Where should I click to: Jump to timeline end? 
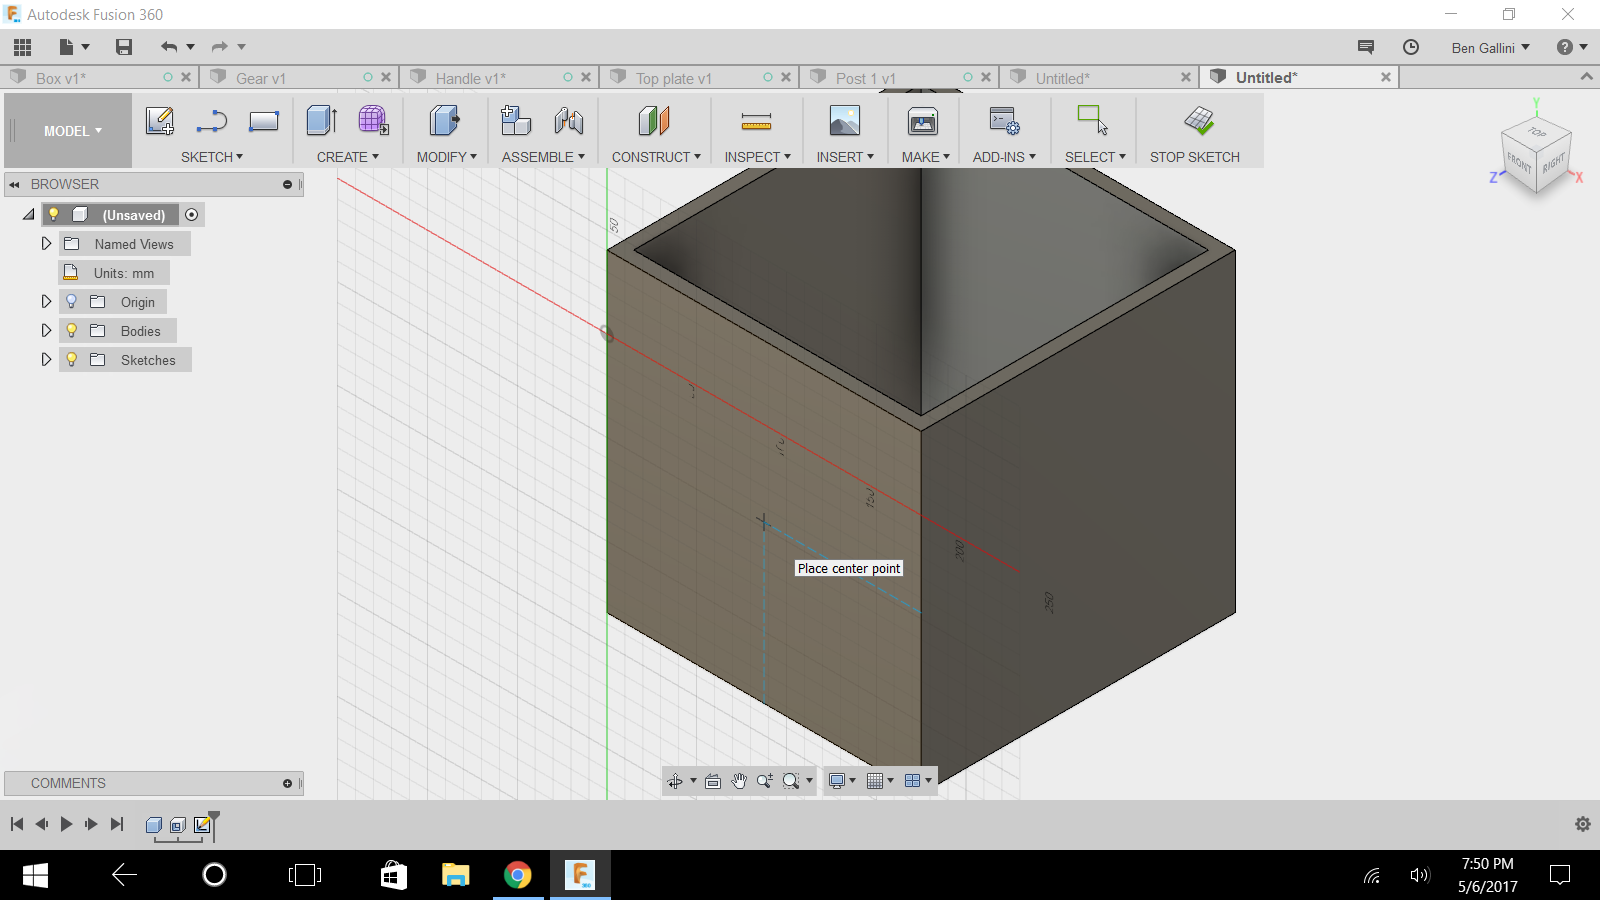click(x=117, y=824)
